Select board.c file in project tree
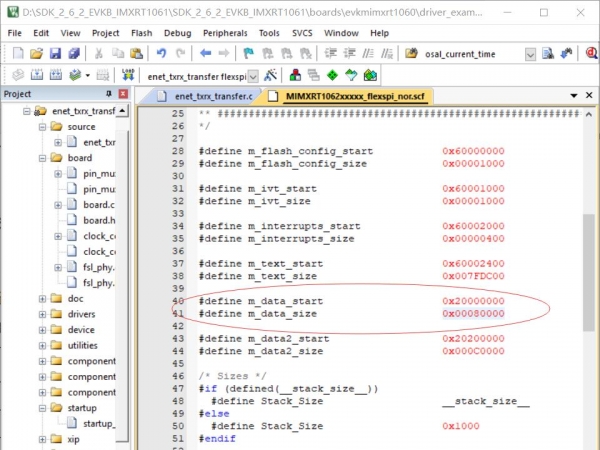Screen dimensions: 600x450 point(97,205)
